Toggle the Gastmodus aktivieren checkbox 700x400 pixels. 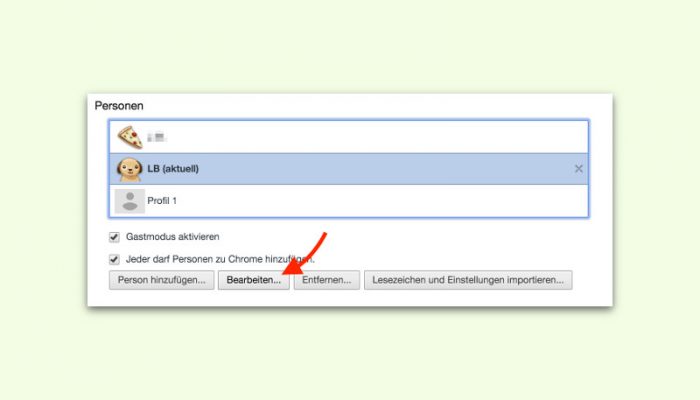click(114, 237)
